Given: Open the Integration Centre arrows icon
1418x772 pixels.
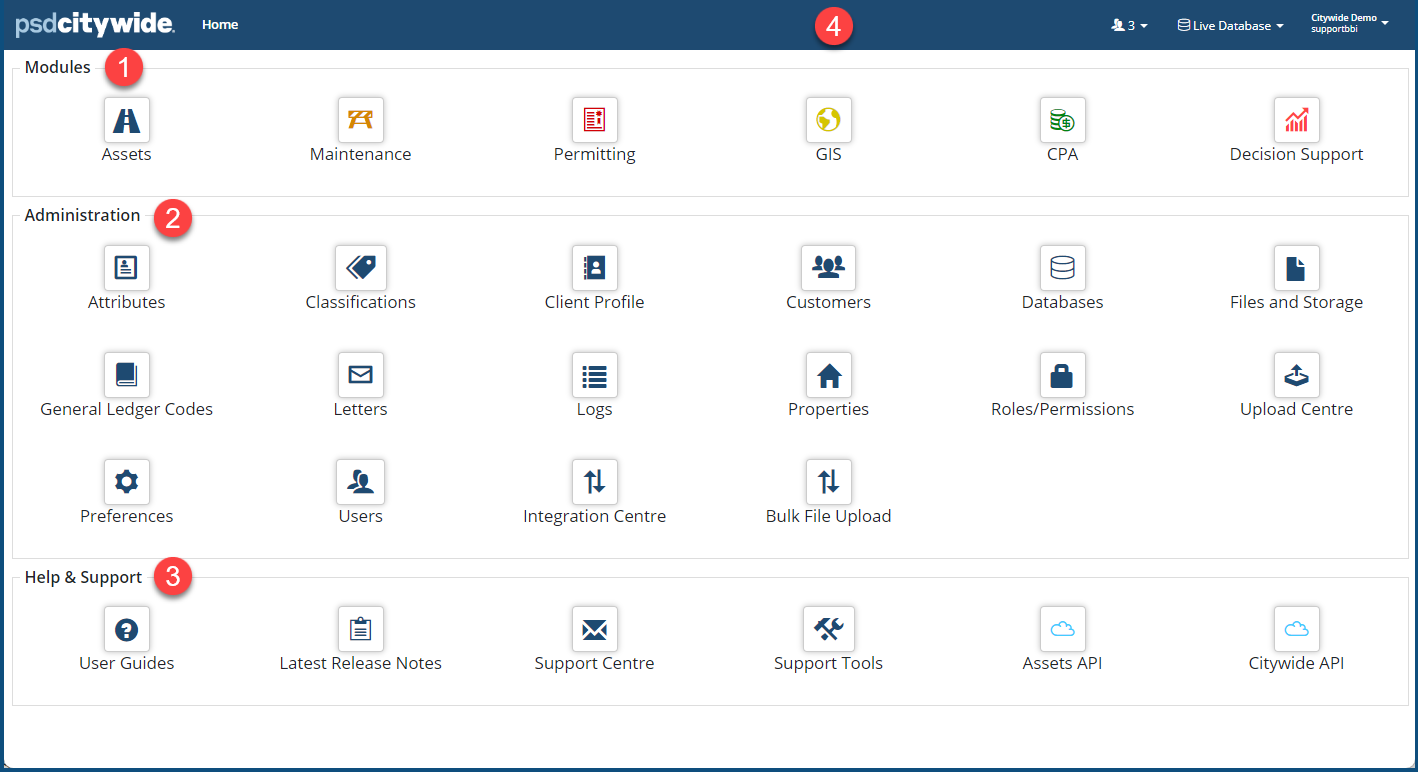Looking at the screenshot, I should click(x=595, y=481).
